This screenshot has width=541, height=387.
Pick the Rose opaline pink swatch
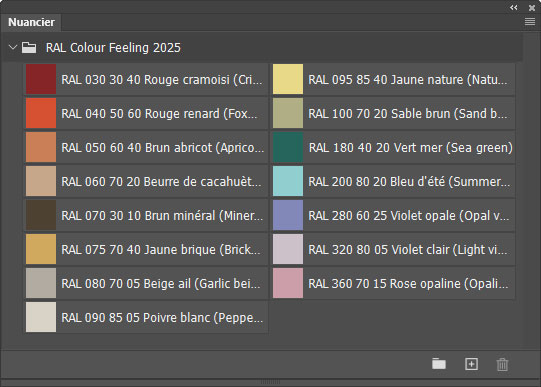[288, 283]
